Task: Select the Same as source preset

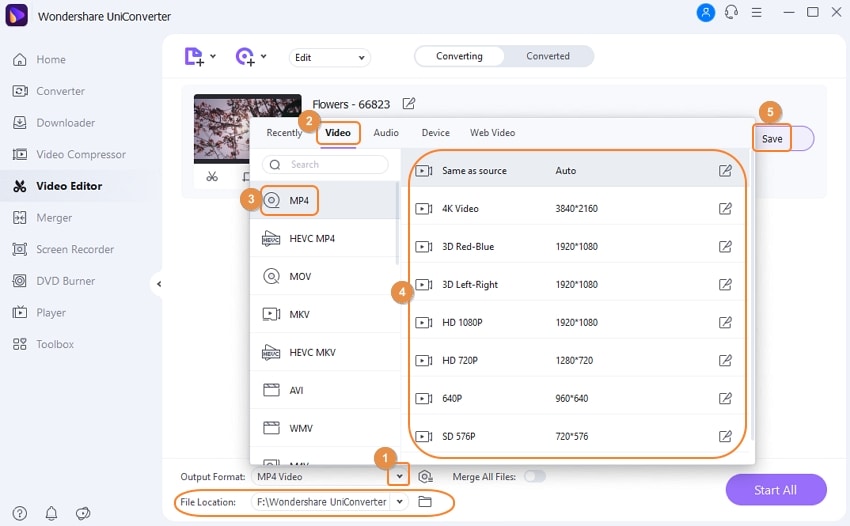Action: 577,171
